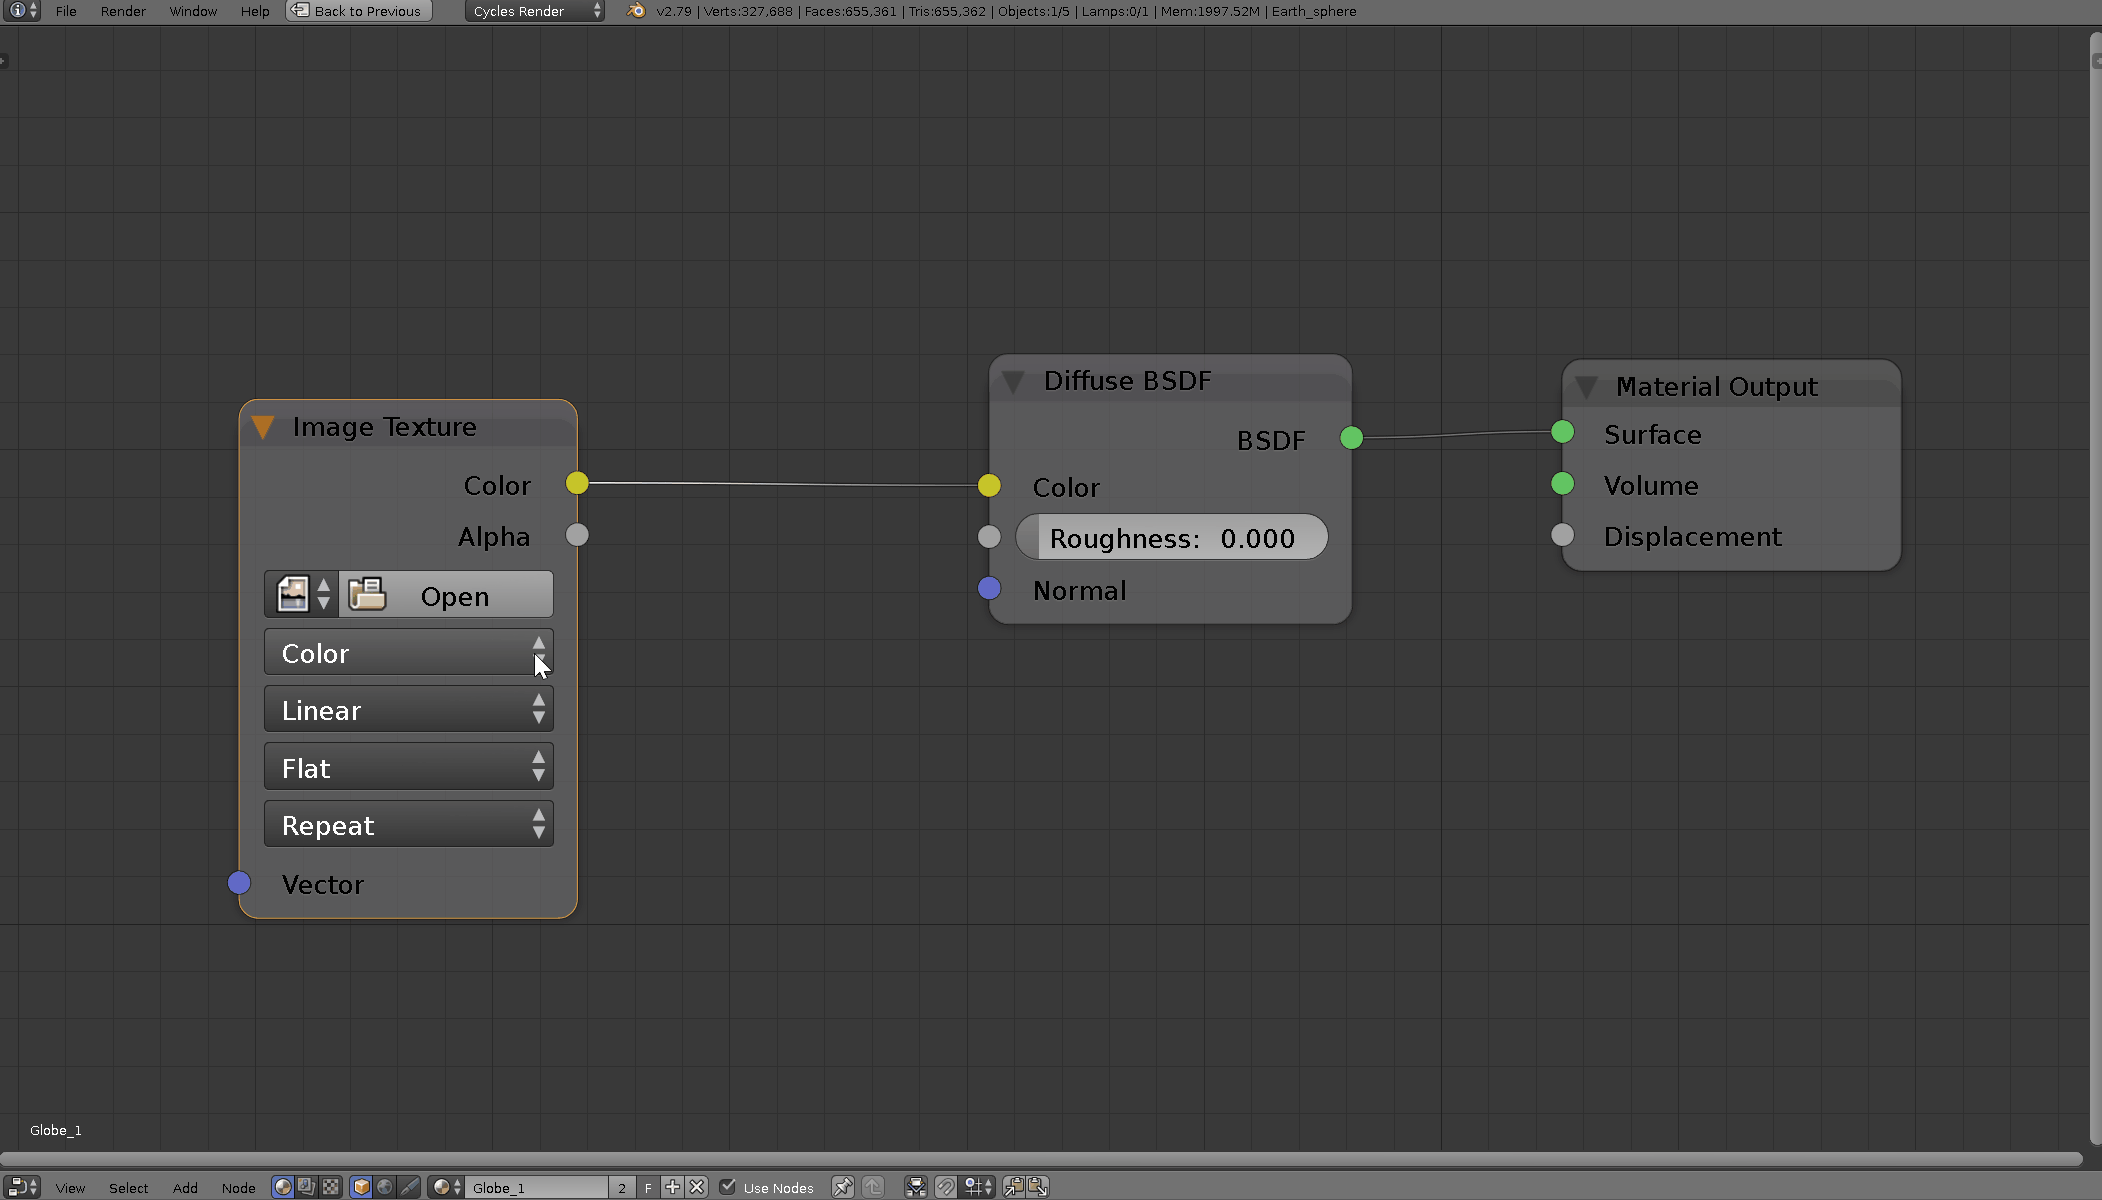Click the Flat projection dropdown
The image size is (2102, 1200).
[410, 767]
